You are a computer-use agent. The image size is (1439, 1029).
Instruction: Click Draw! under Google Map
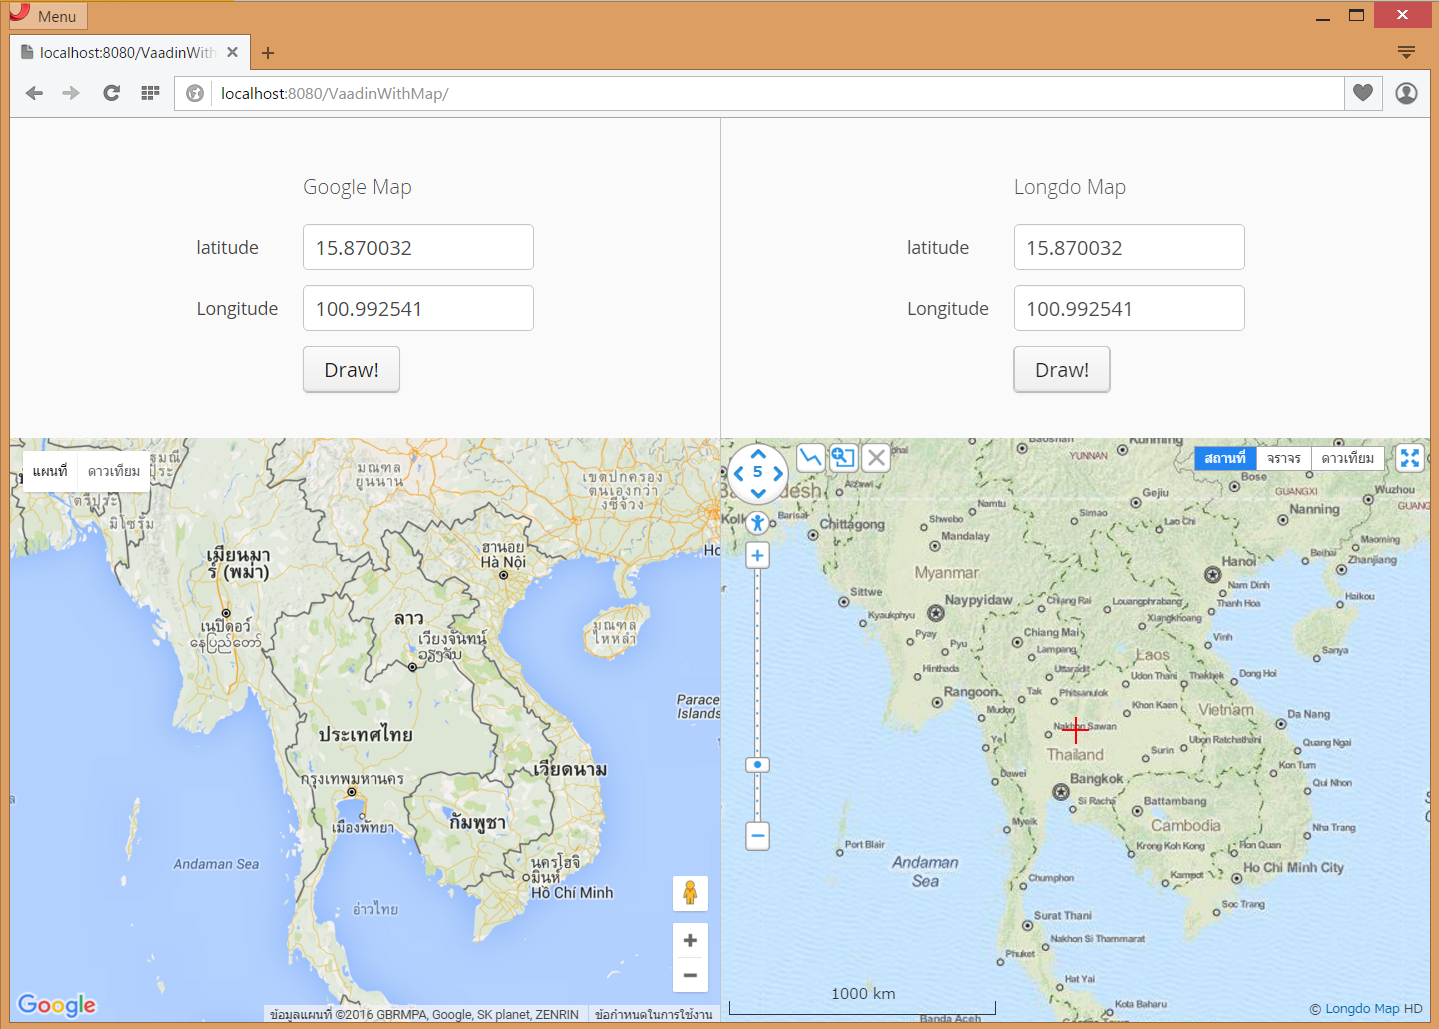click(x=351, y=369)
